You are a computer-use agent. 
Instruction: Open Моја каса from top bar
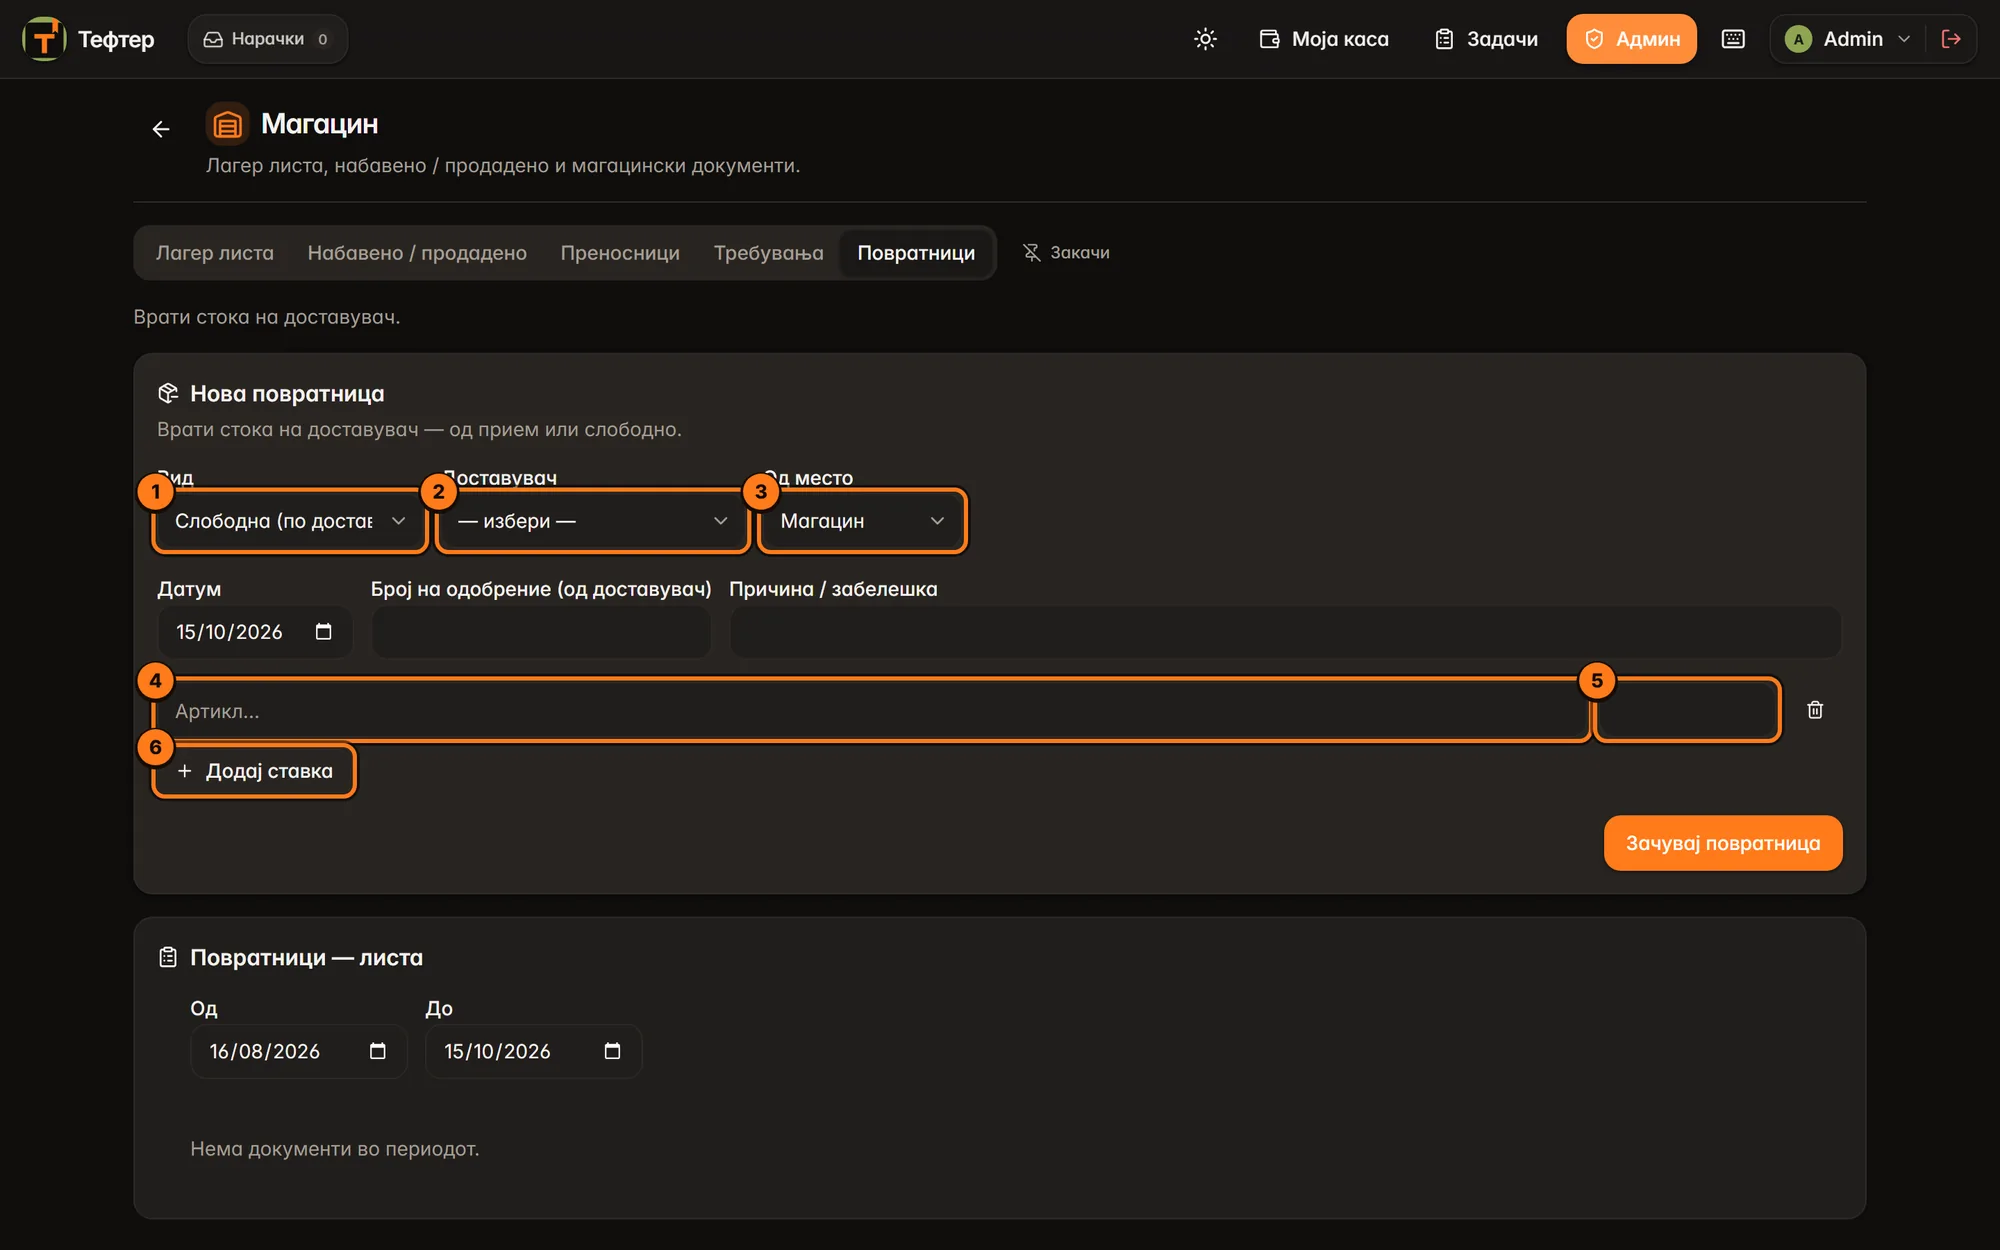[x=1324, y=39]
